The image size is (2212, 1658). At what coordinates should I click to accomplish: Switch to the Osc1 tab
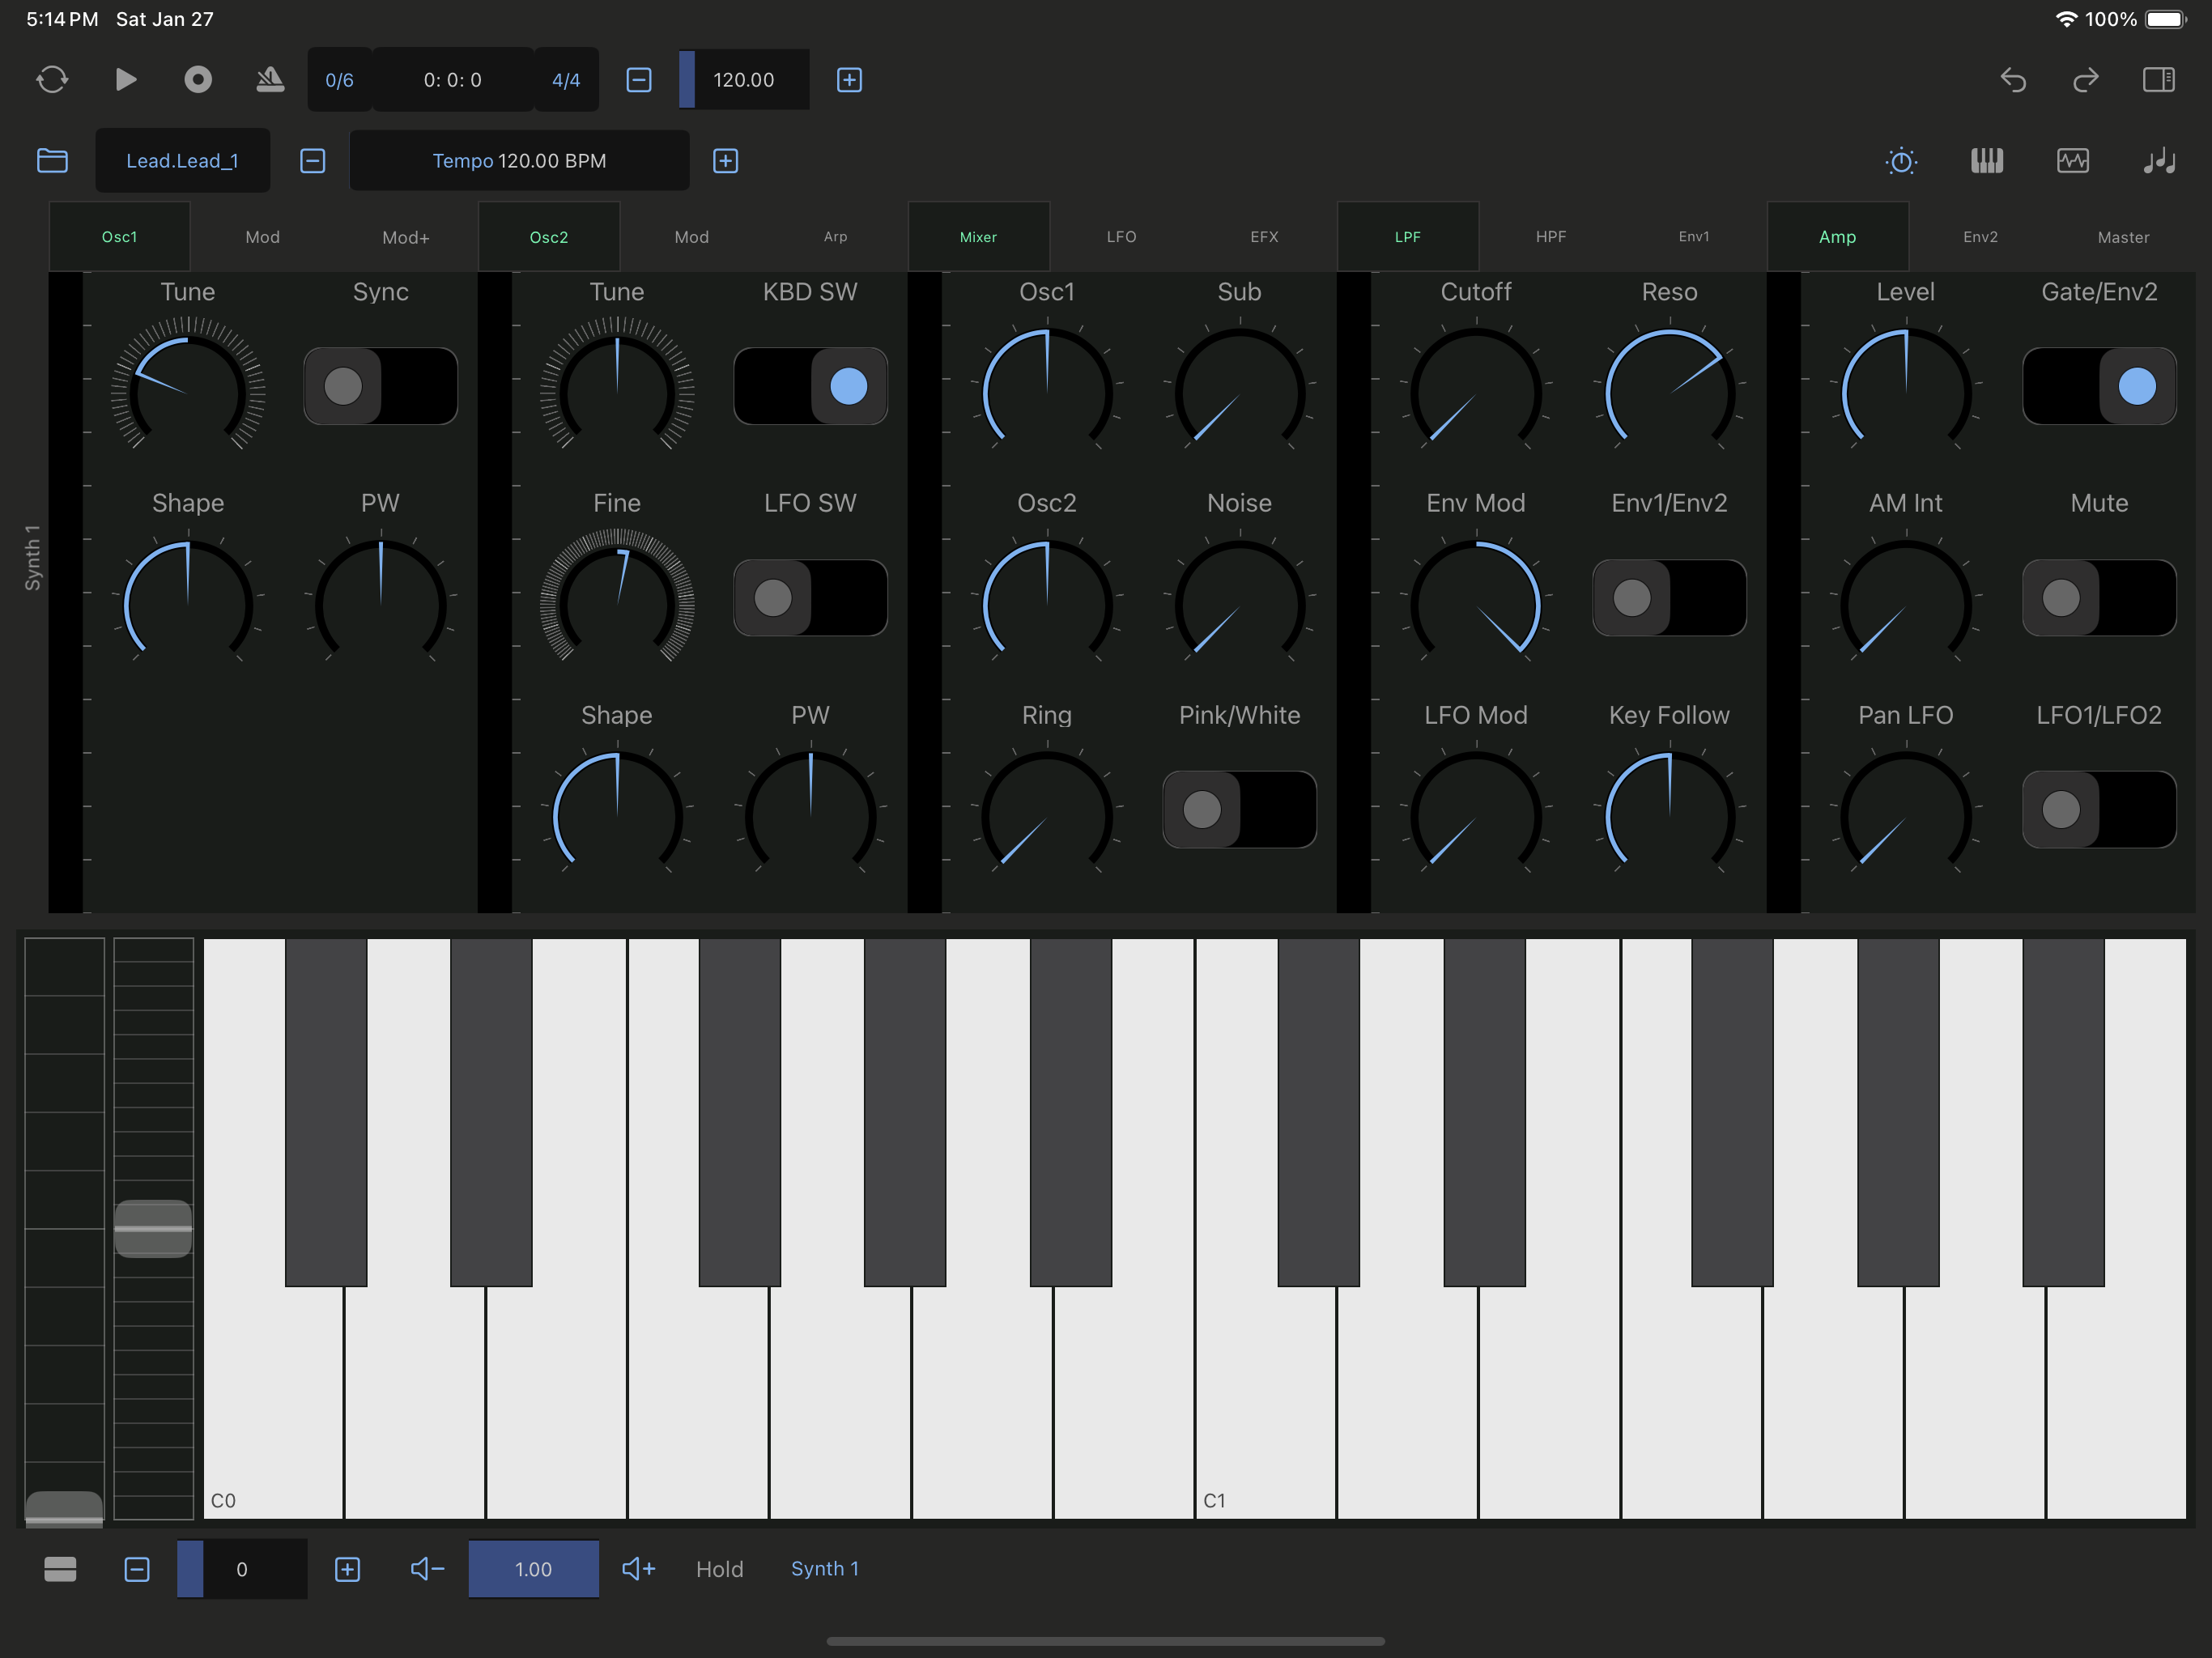point(120,237)
